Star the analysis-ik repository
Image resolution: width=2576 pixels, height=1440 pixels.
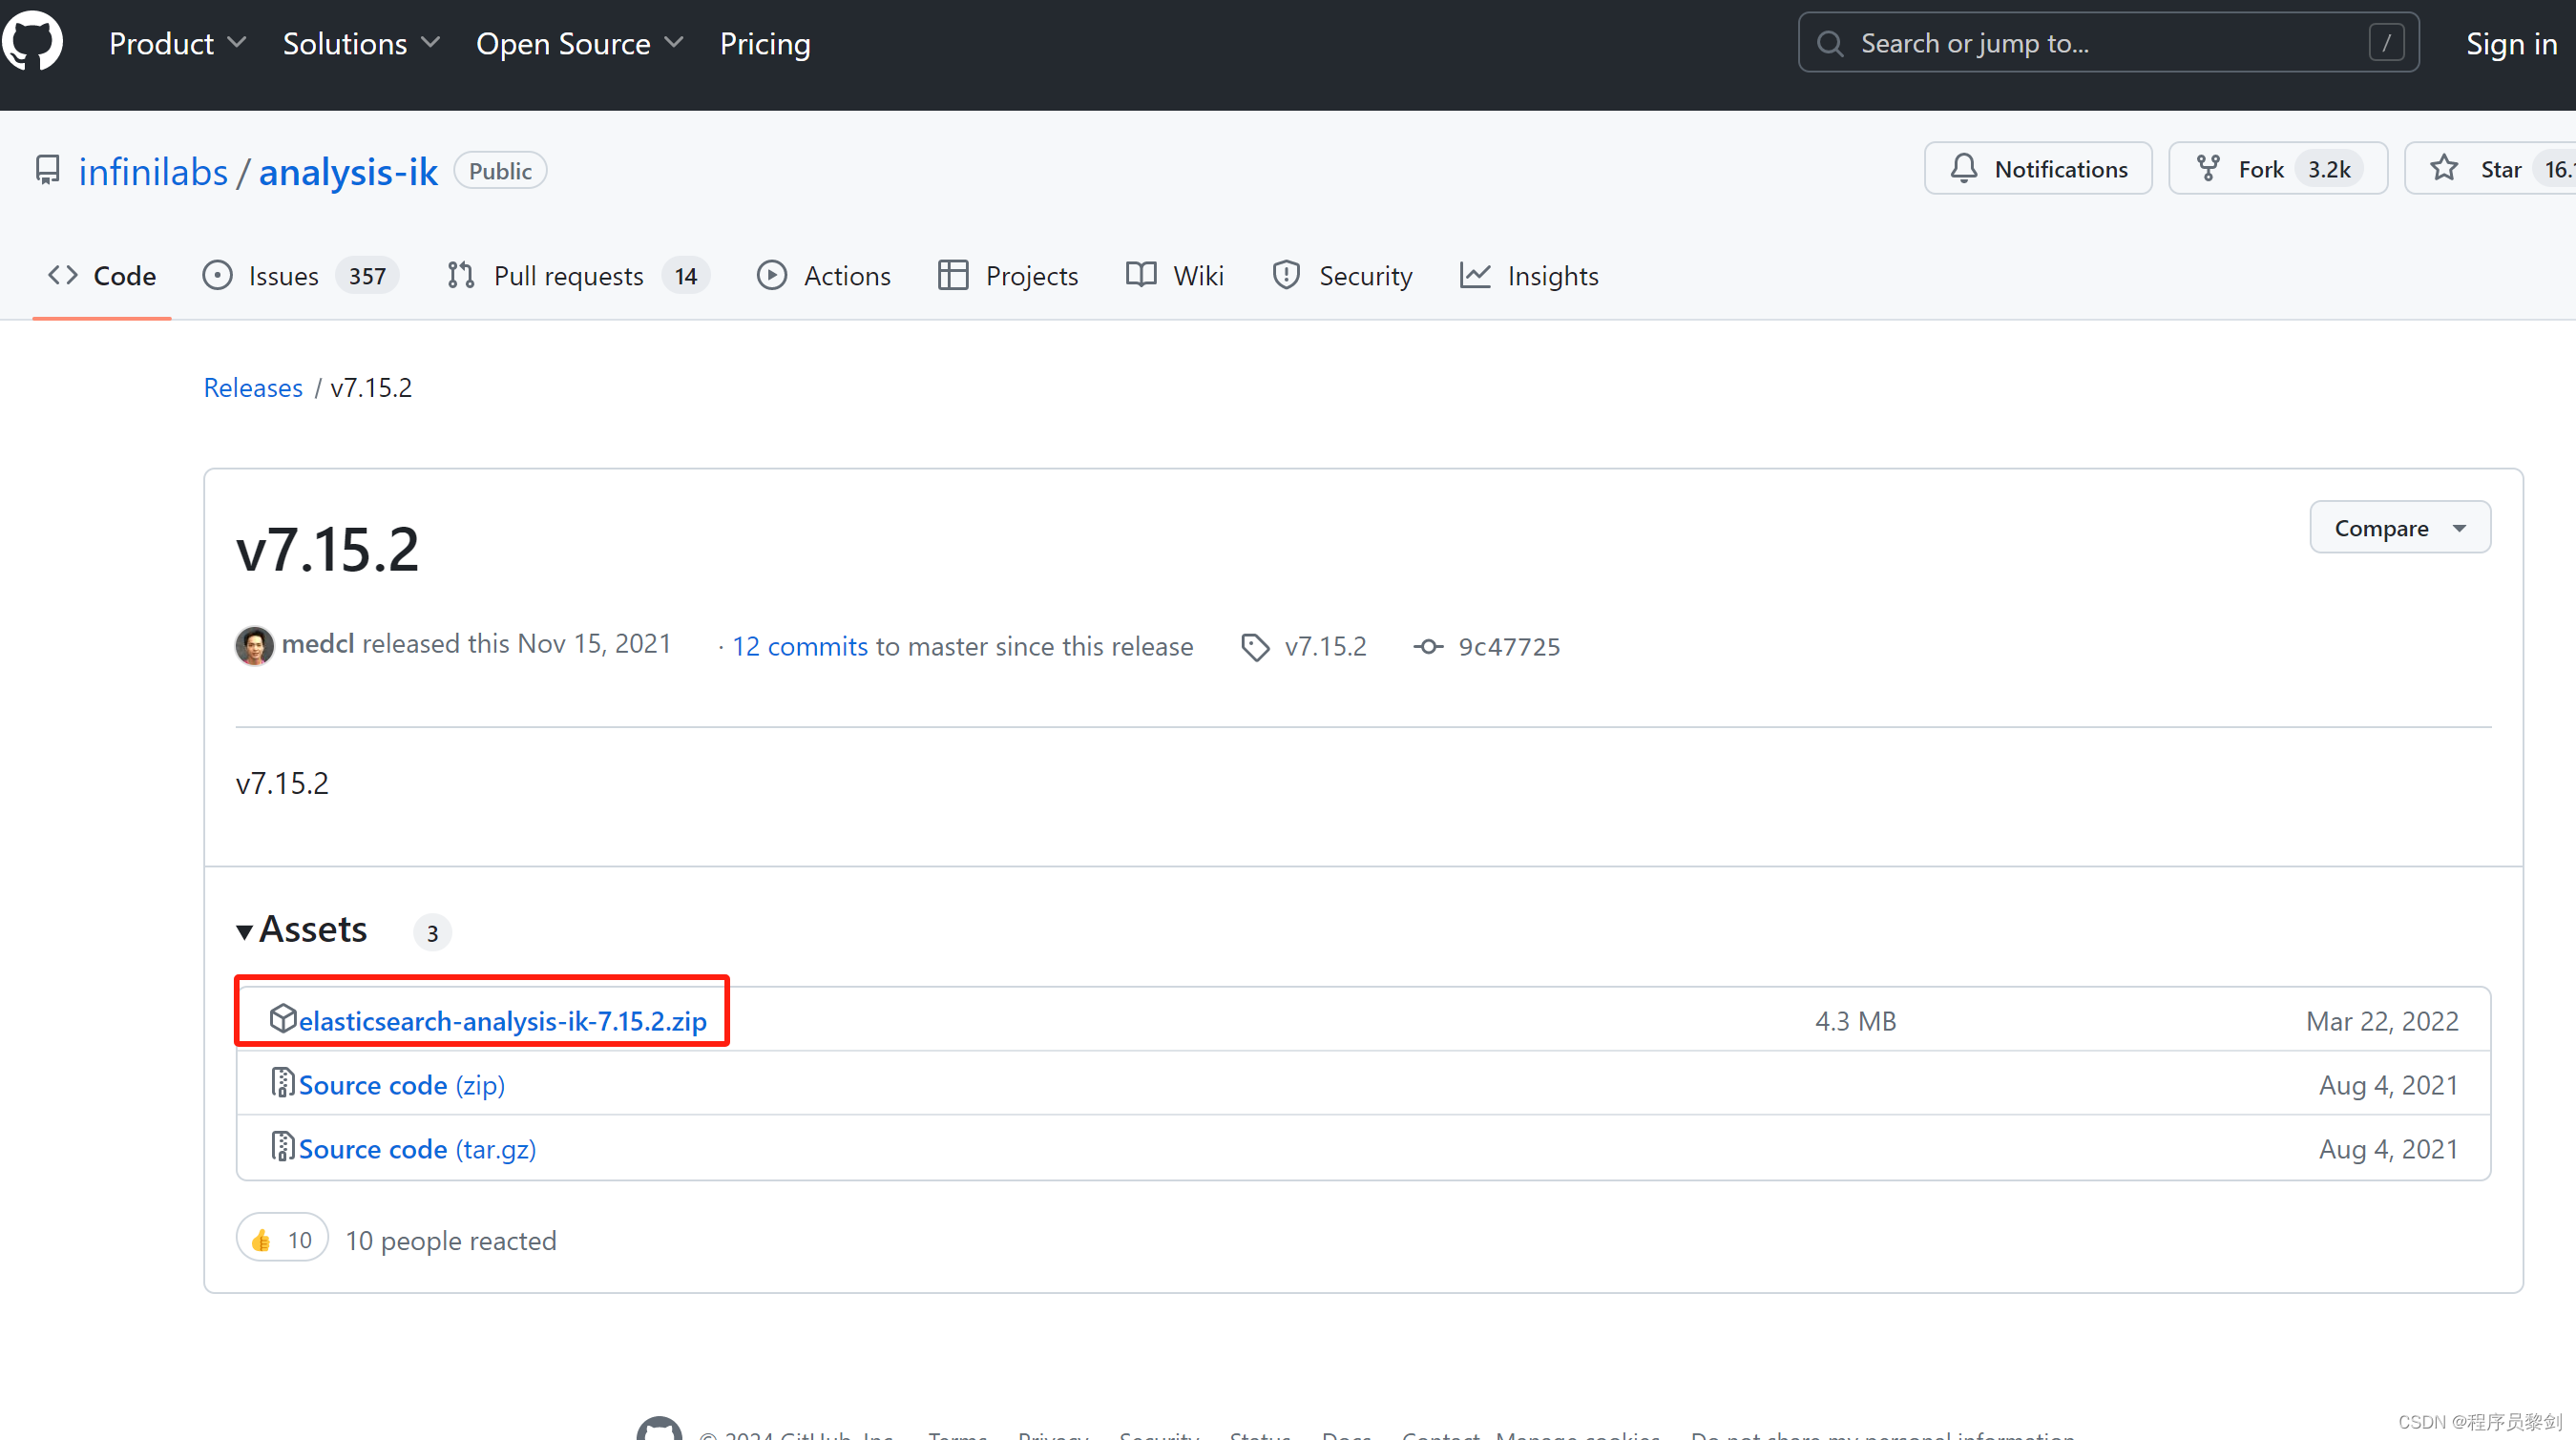2493,168
